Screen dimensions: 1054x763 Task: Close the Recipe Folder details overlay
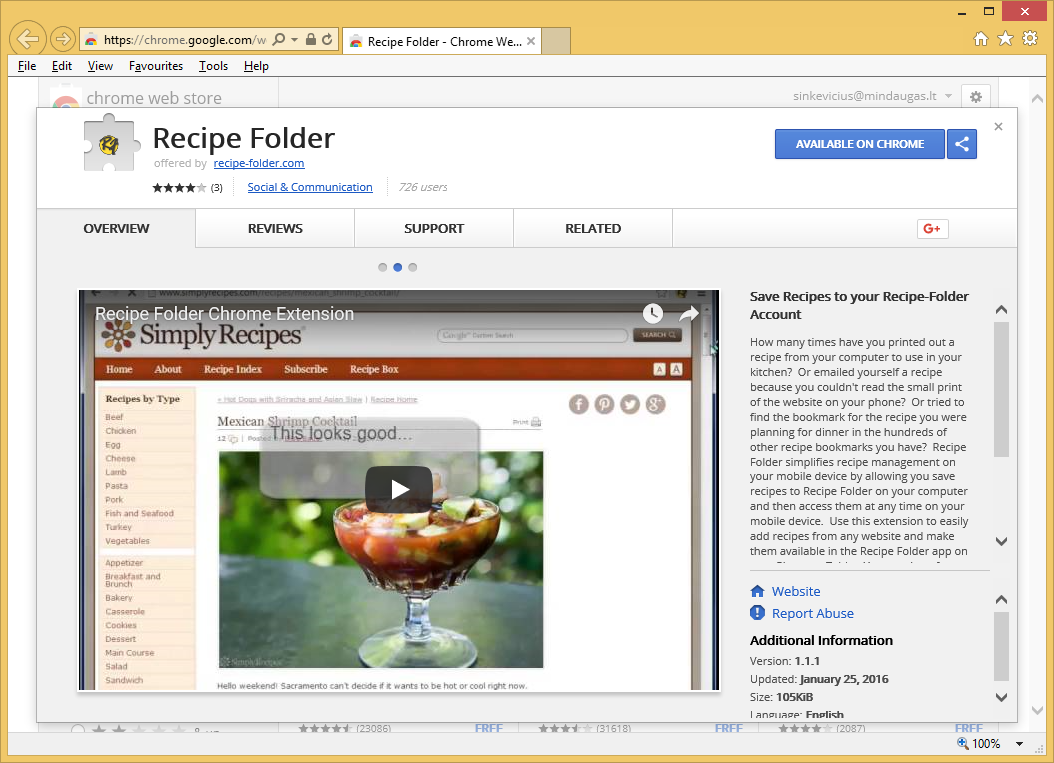(998, 126)
